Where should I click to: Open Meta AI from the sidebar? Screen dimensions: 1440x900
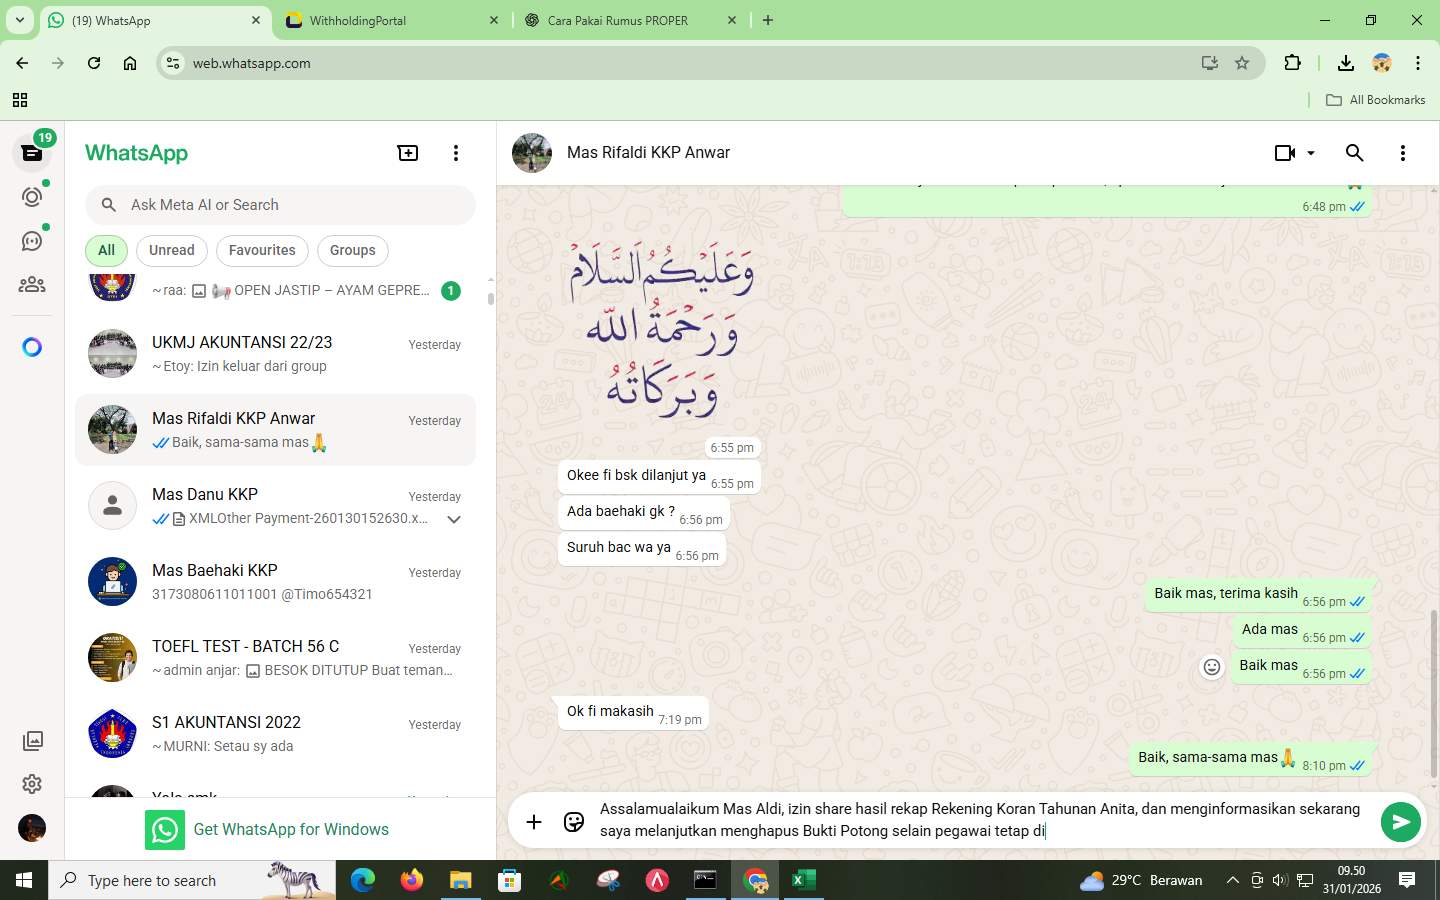[x=31, y=345]
